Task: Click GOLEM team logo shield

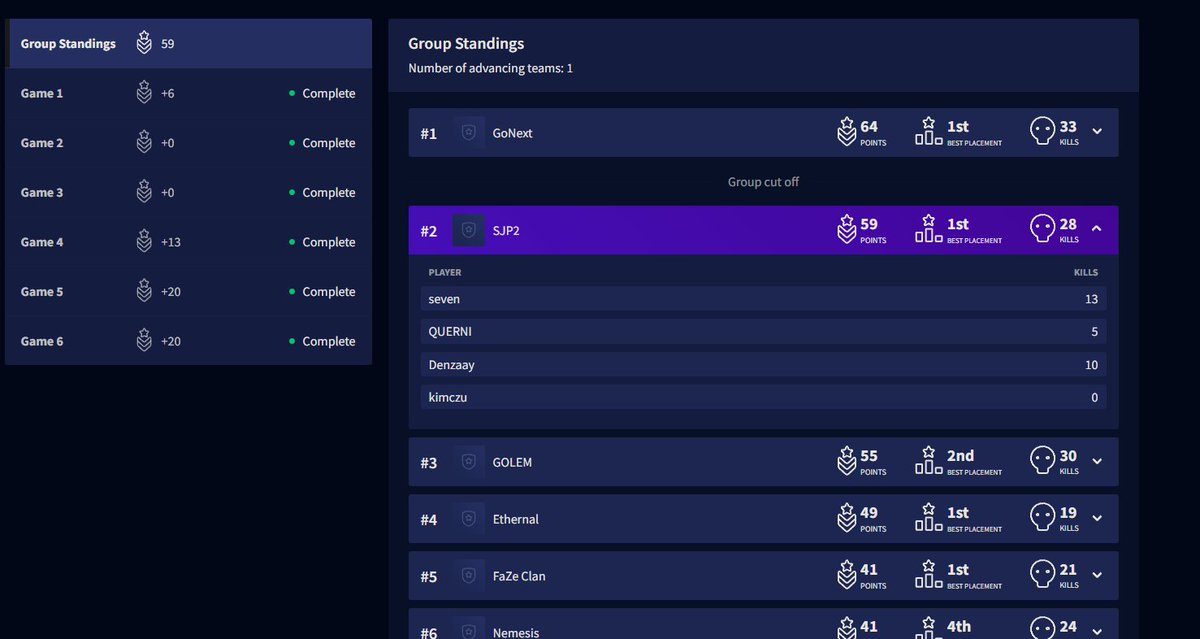Action: pyautogui.click(x=469, y=462)
